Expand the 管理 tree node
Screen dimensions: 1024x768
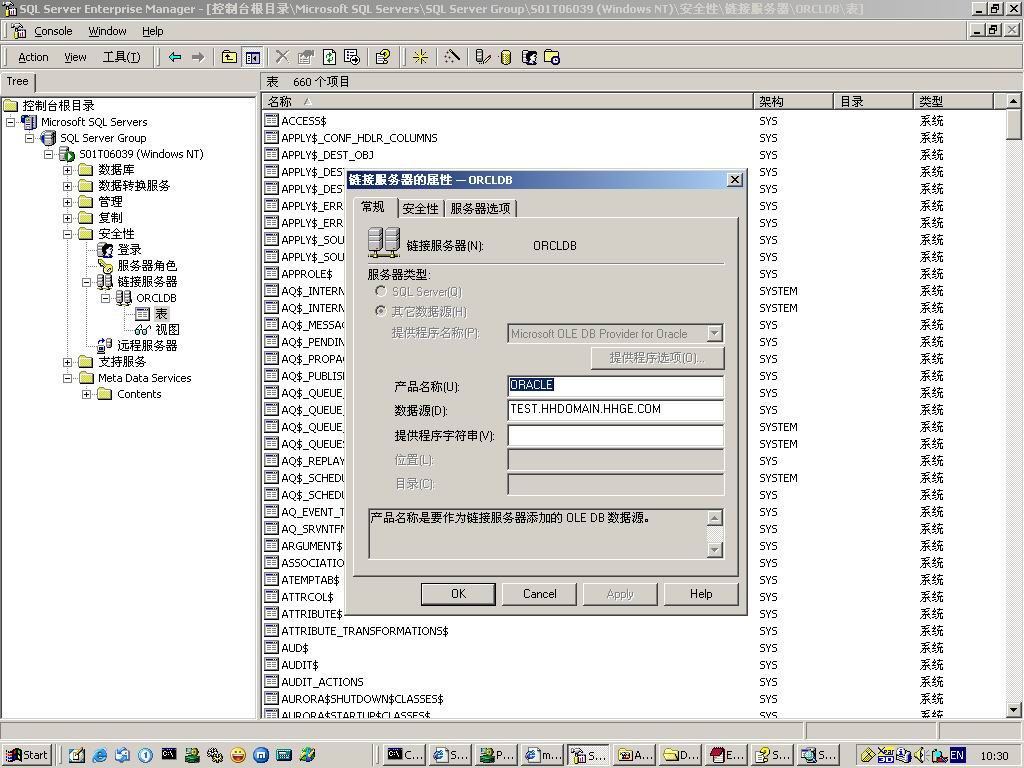click(x=67, y=202)
